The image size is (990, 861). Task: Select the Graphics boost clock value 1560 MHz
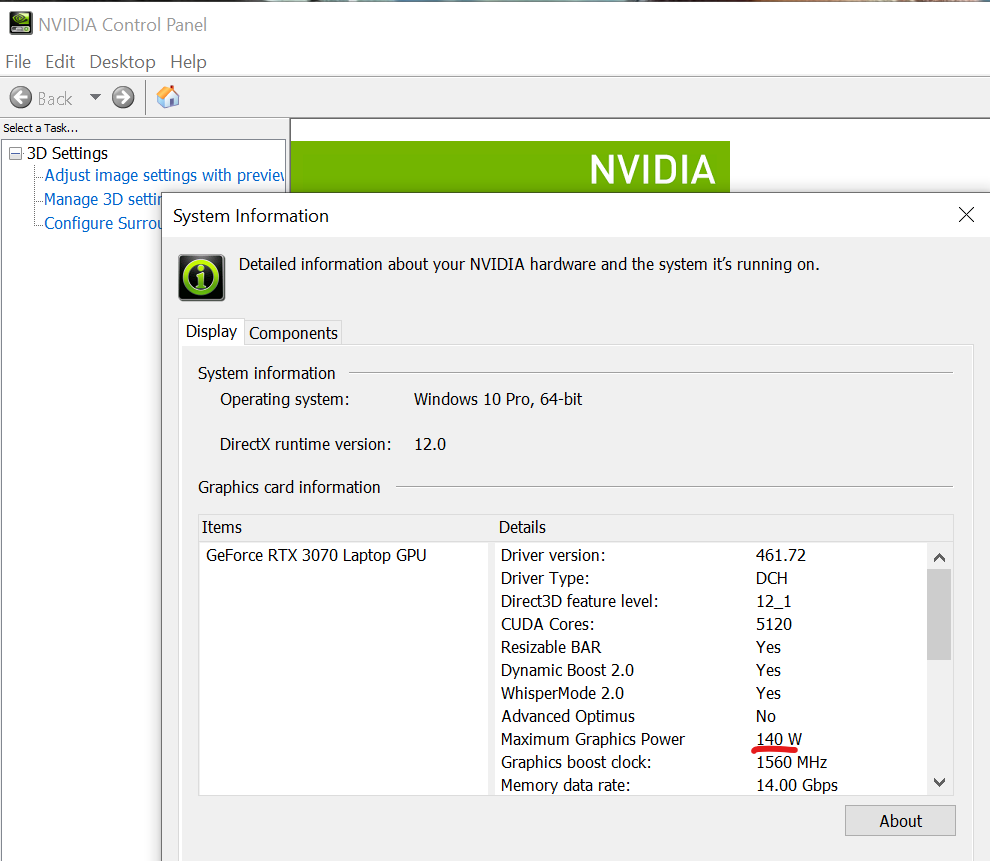[792, 763]
